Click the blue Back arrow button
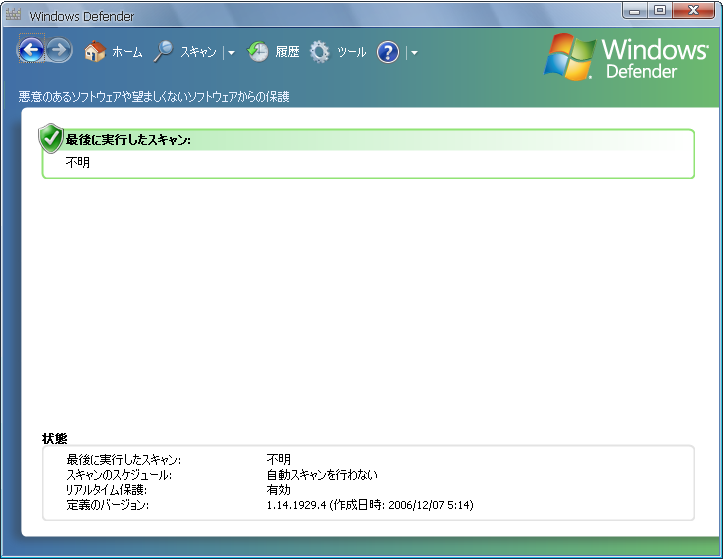This screenshot has height=559, width=723. (31, 51)
